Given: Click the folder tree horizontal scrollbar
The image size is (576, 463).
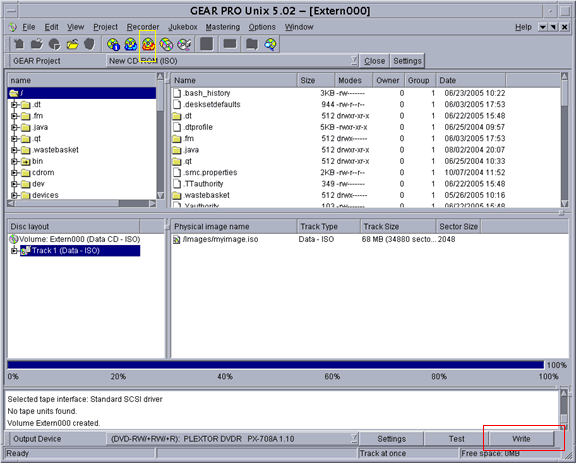Looking at the screenshot, I should pyautogui.click(x=82, y=203).
